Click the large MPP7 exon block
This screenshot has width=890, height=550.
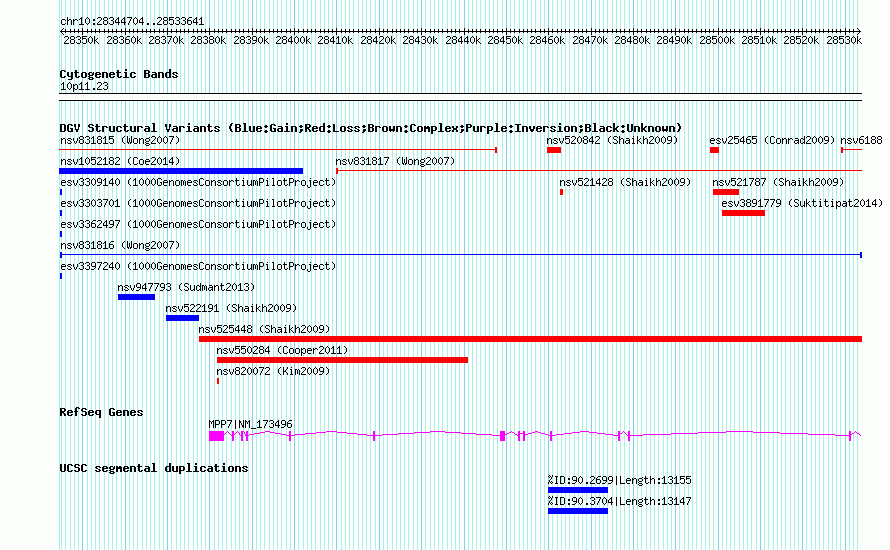[216, 436]
